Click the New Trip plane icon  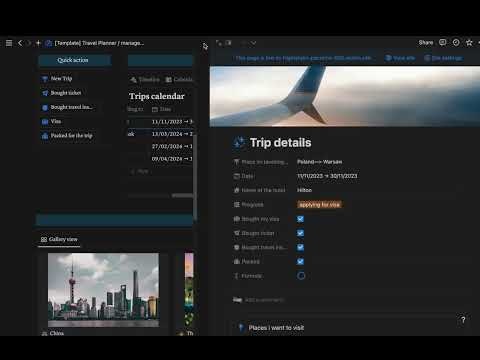(45, 79)
